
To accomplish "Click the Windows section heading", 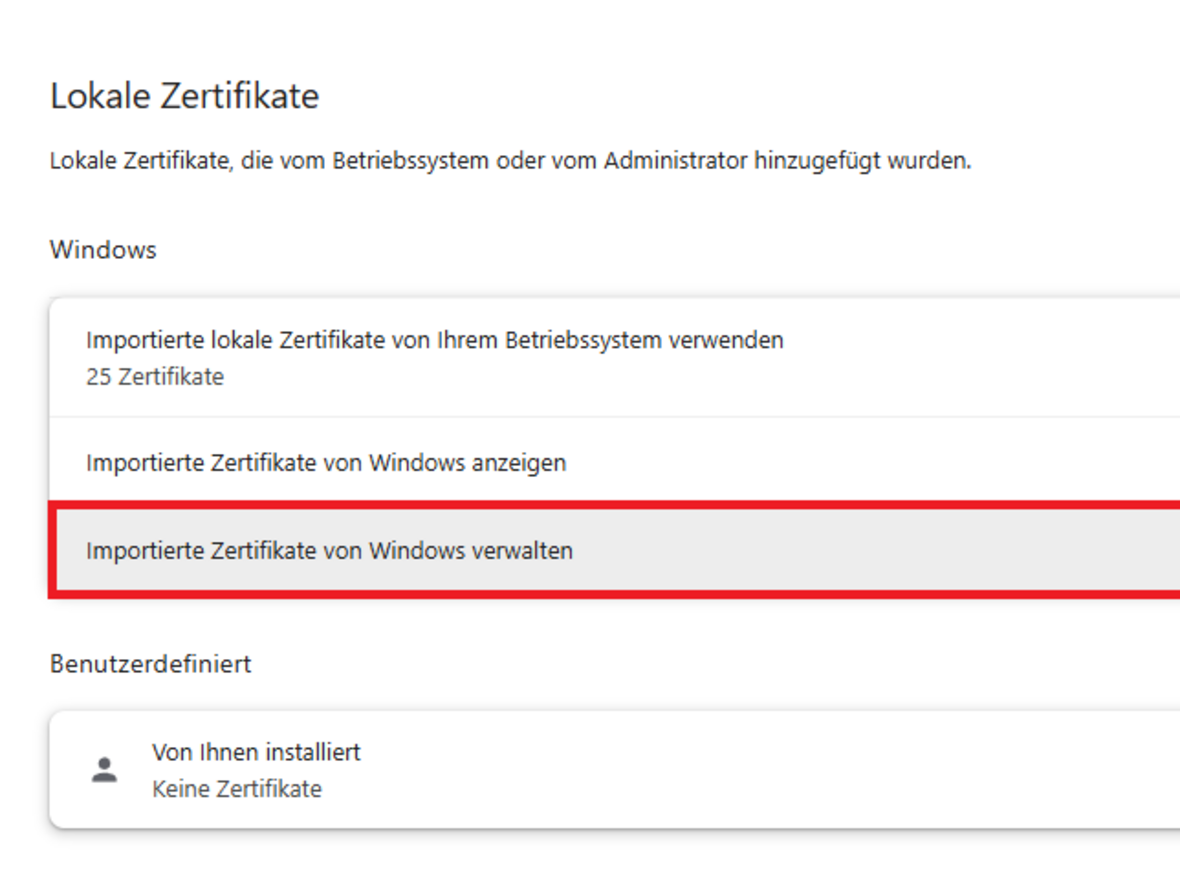I will 103,249.
